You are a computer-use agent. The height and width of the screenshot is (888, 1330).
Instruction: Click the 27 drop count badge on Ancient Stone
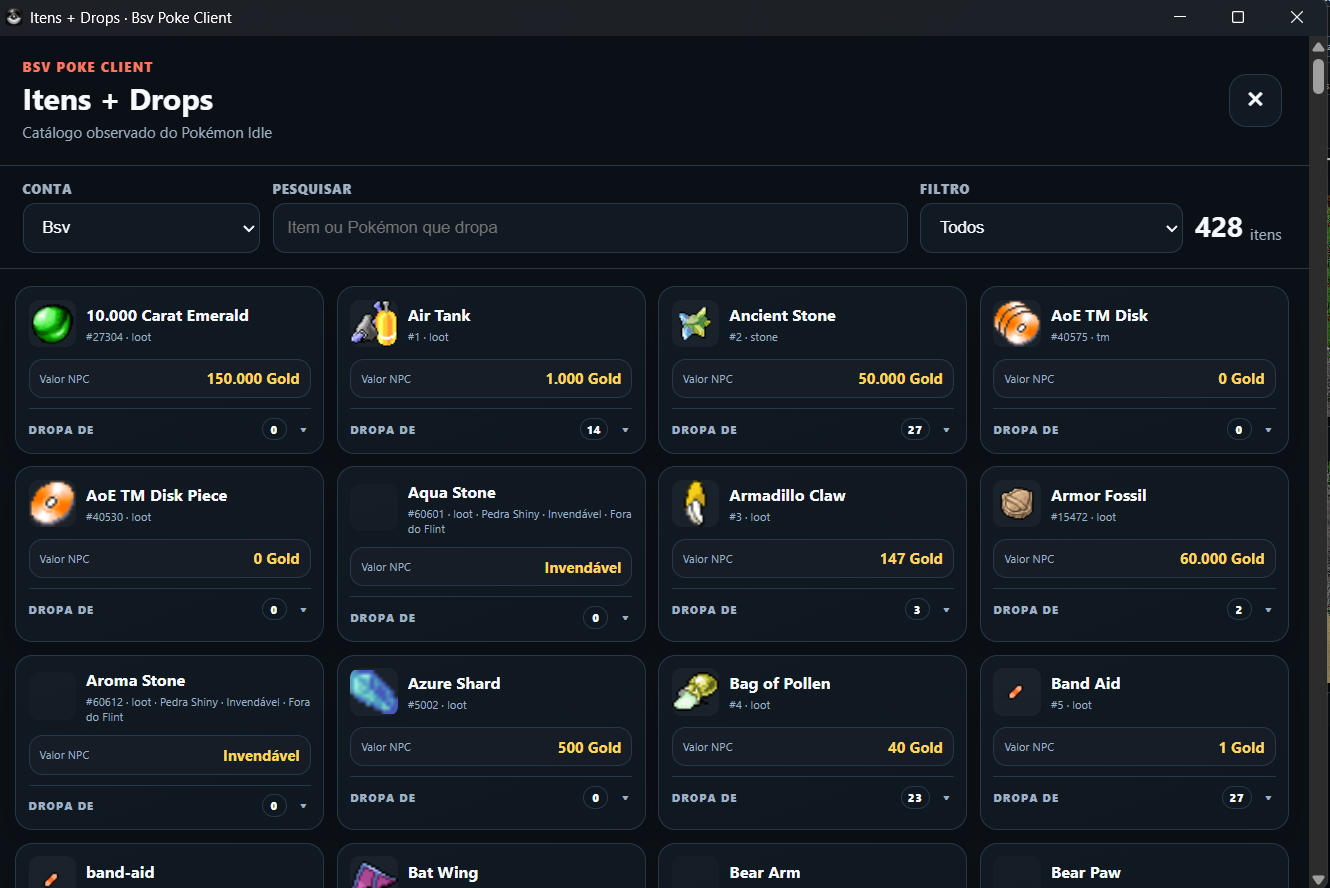click(x=915, y=430)
